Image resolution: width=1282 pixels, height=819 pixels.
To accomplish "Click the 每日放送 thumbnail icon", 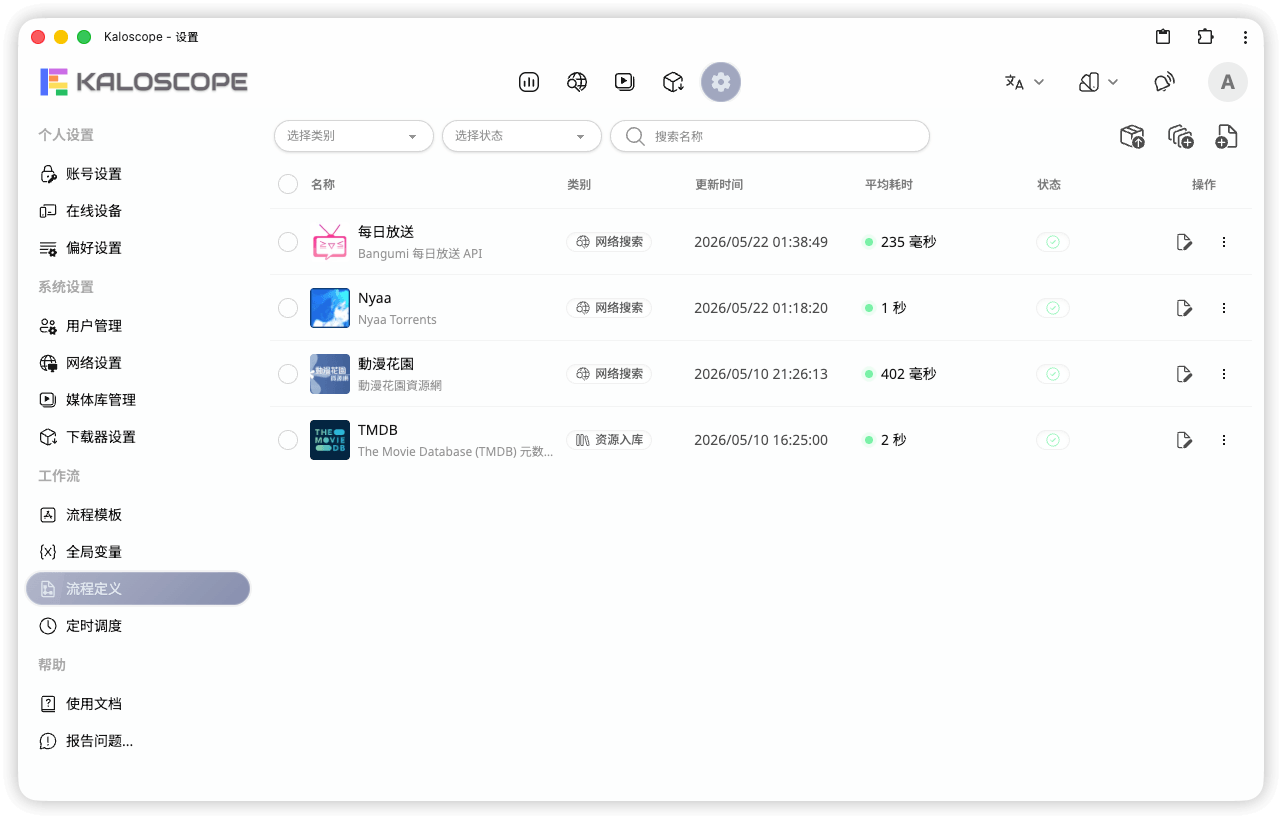I will (330, 242).
